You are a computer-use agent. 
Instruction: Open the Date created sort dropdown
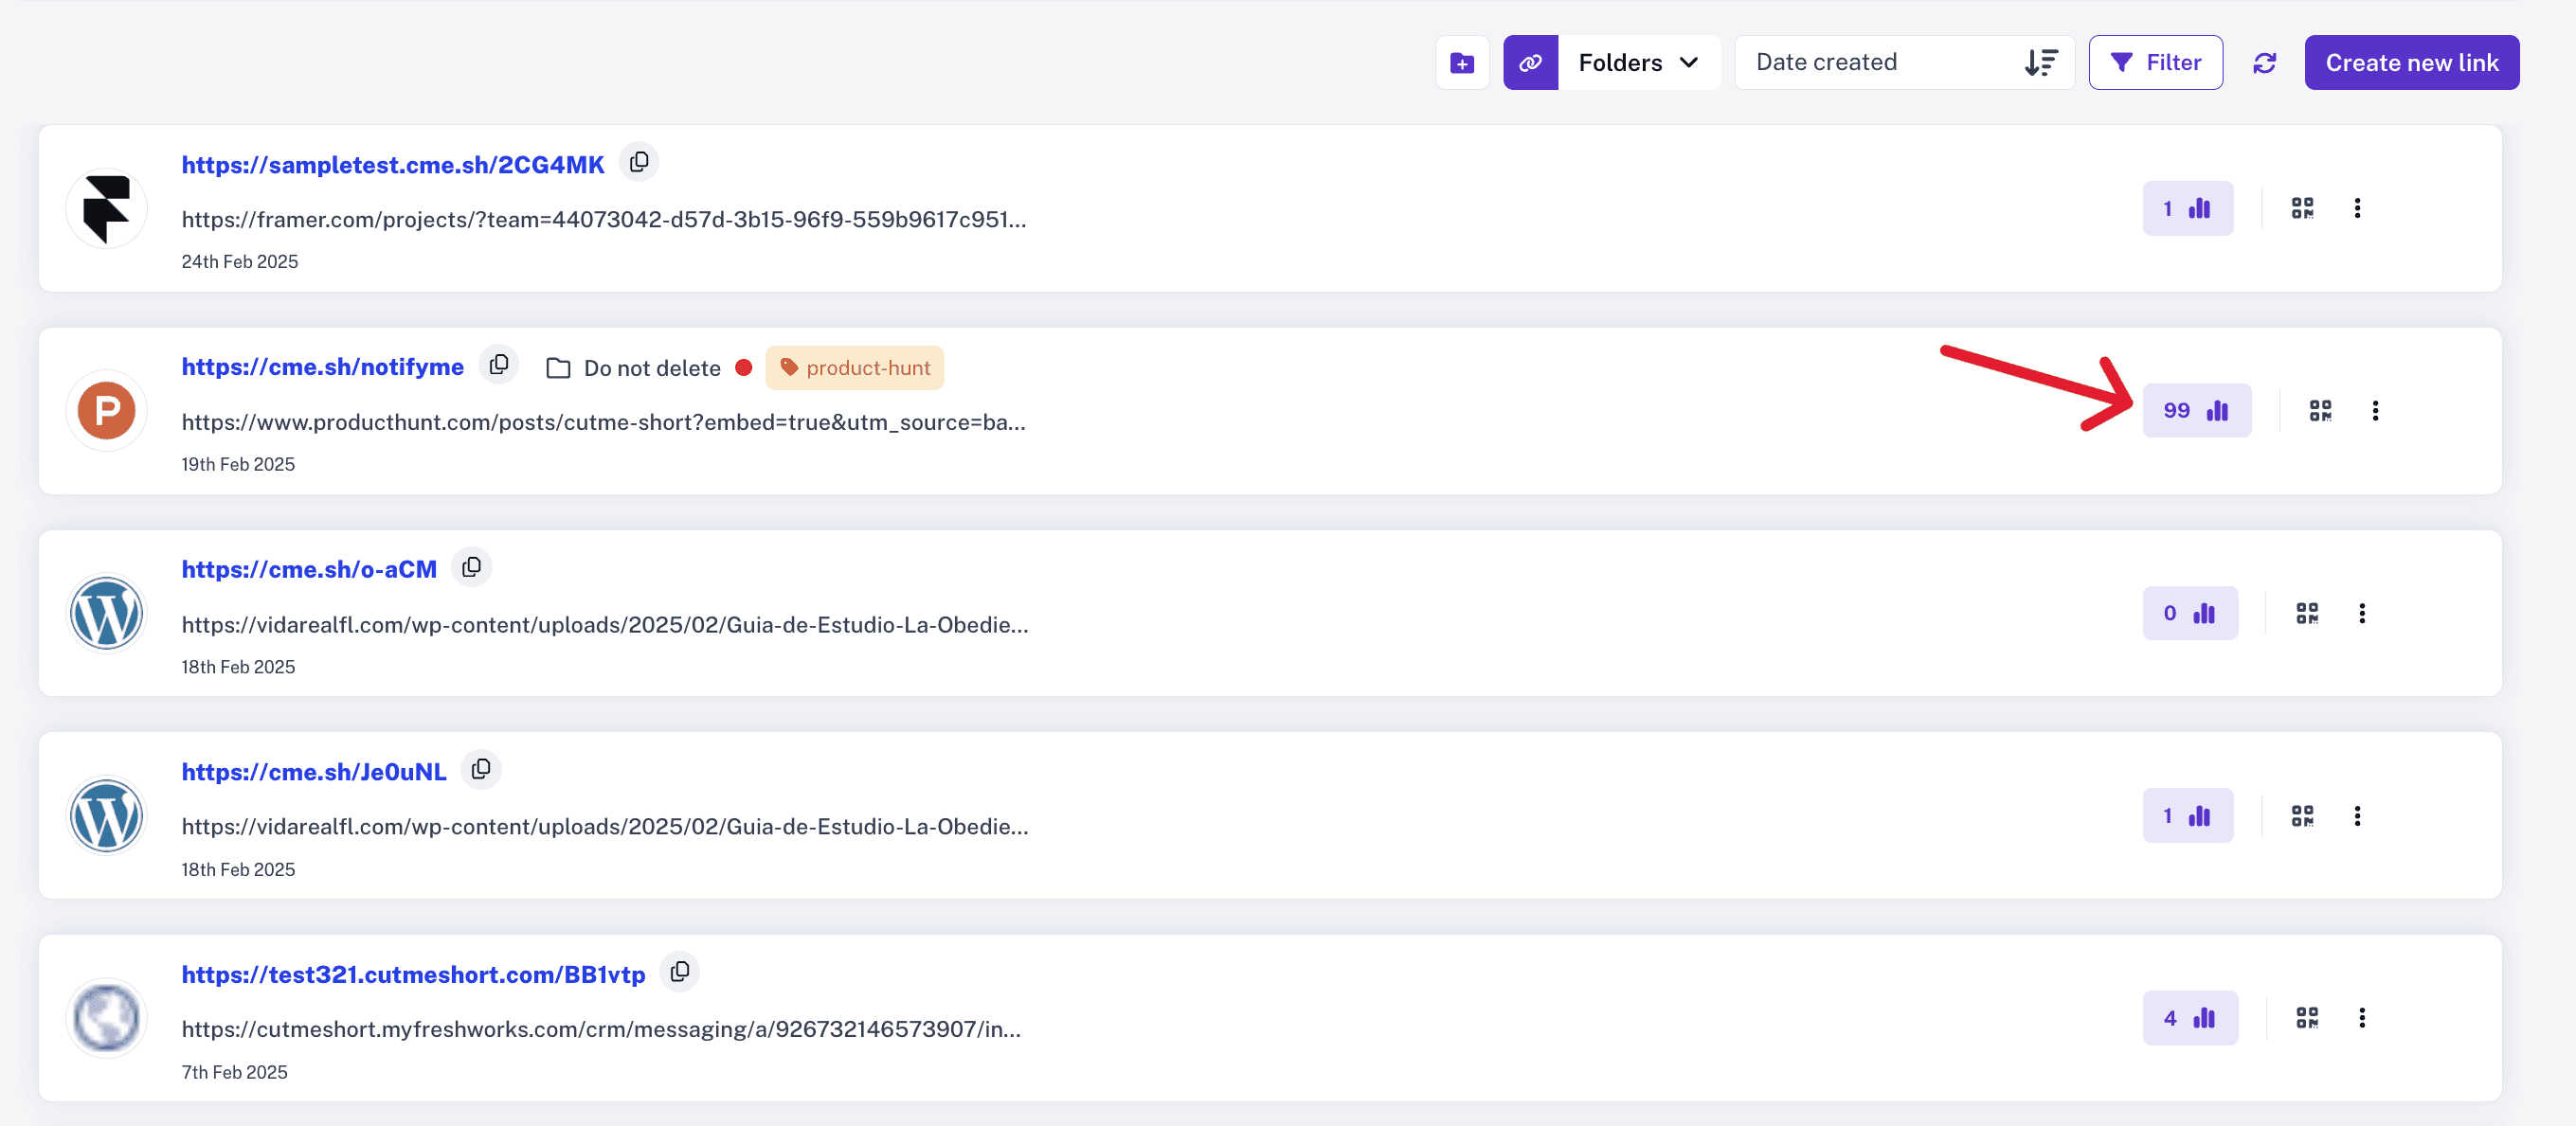(1903, 63)
